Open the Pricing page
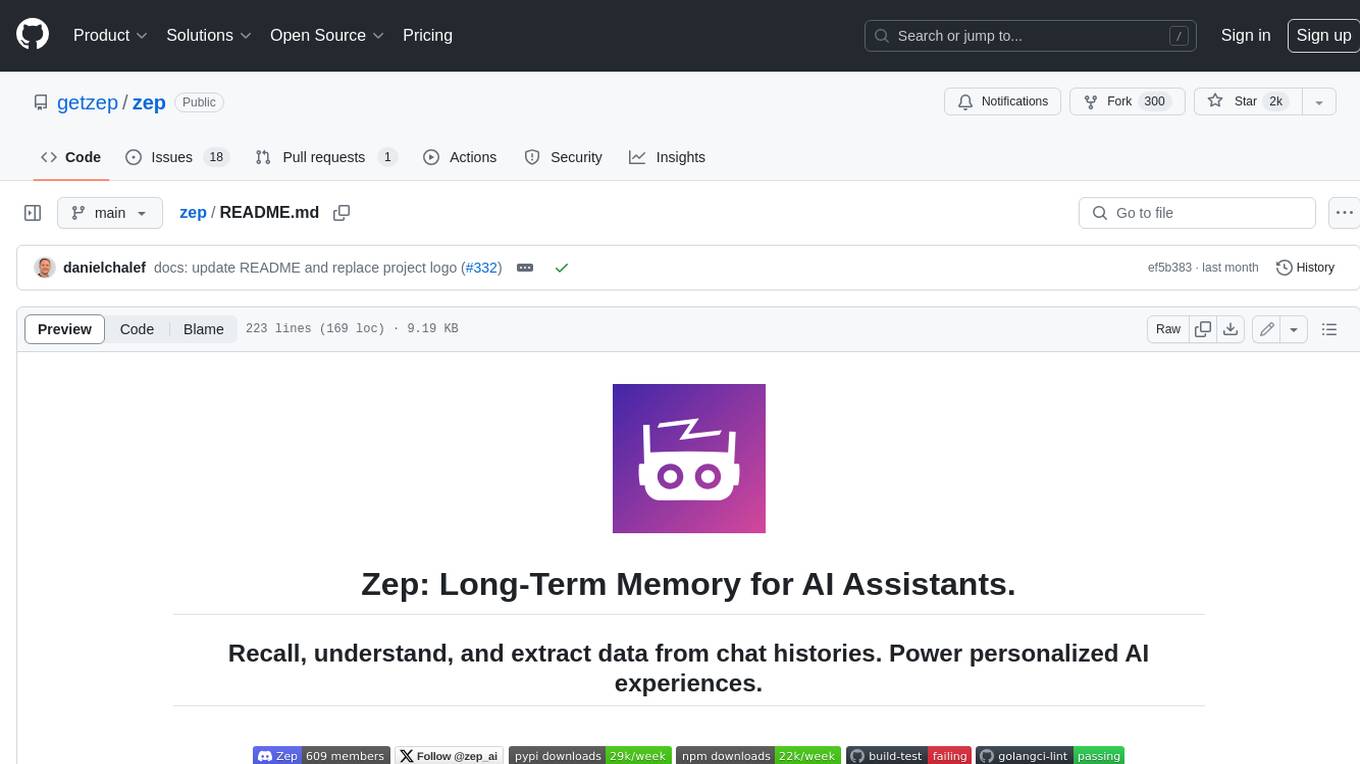This screenshot has height=764, width=1360. (427, 35)
